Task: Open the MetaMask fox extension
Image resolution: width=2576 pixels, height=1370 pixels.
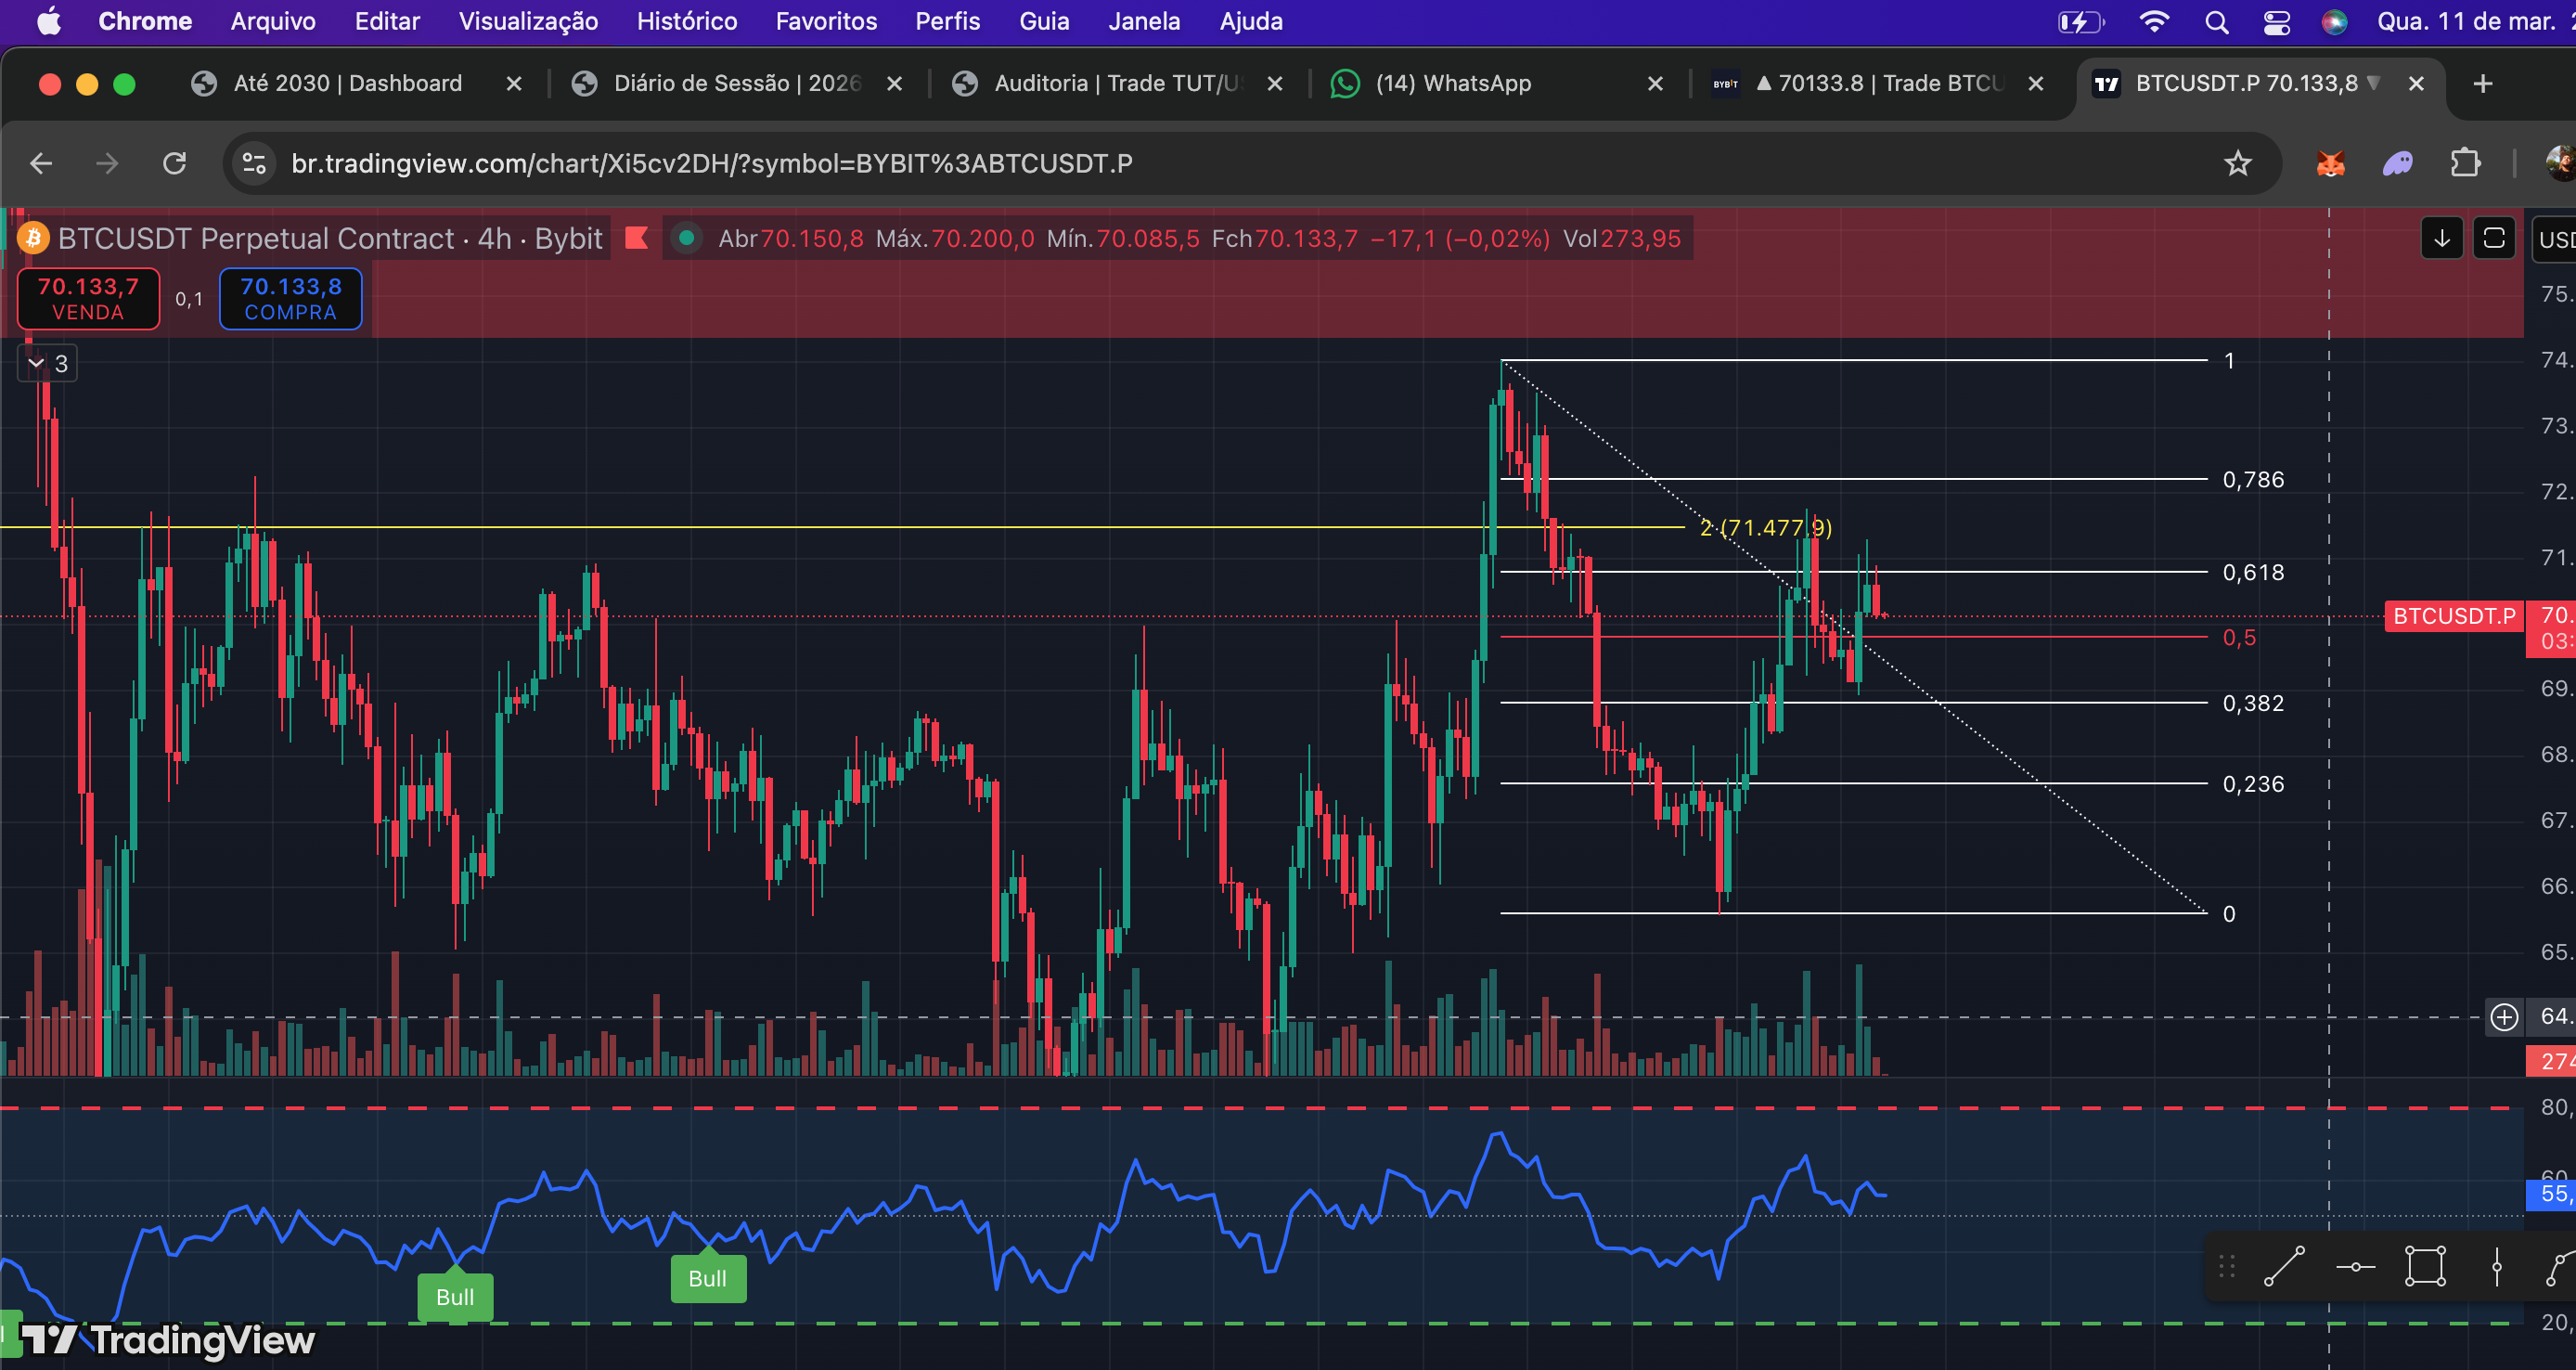Action: 2330,163
